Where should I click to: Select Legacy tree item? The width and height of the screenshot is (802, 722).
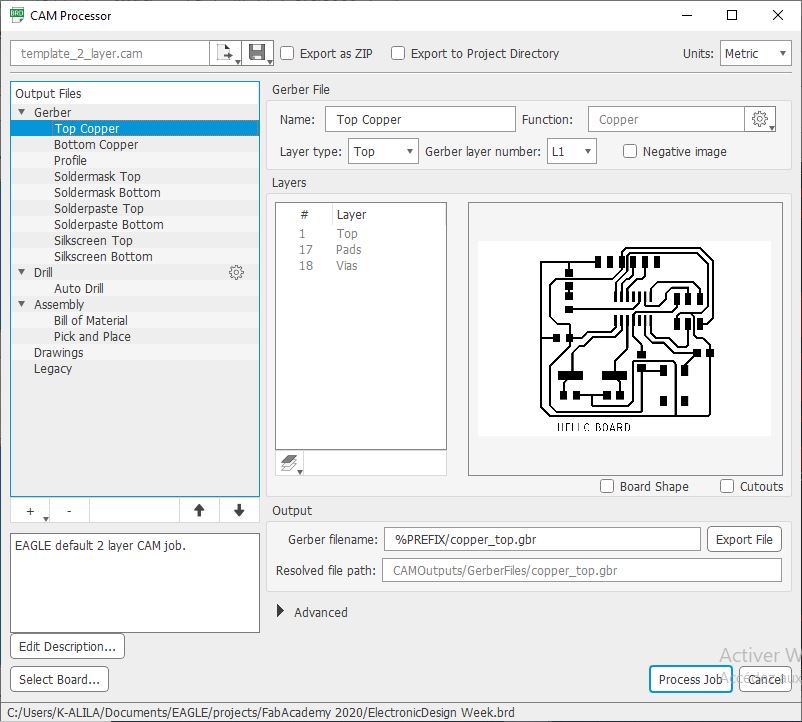pyautogui.click(x=135, y=369)
